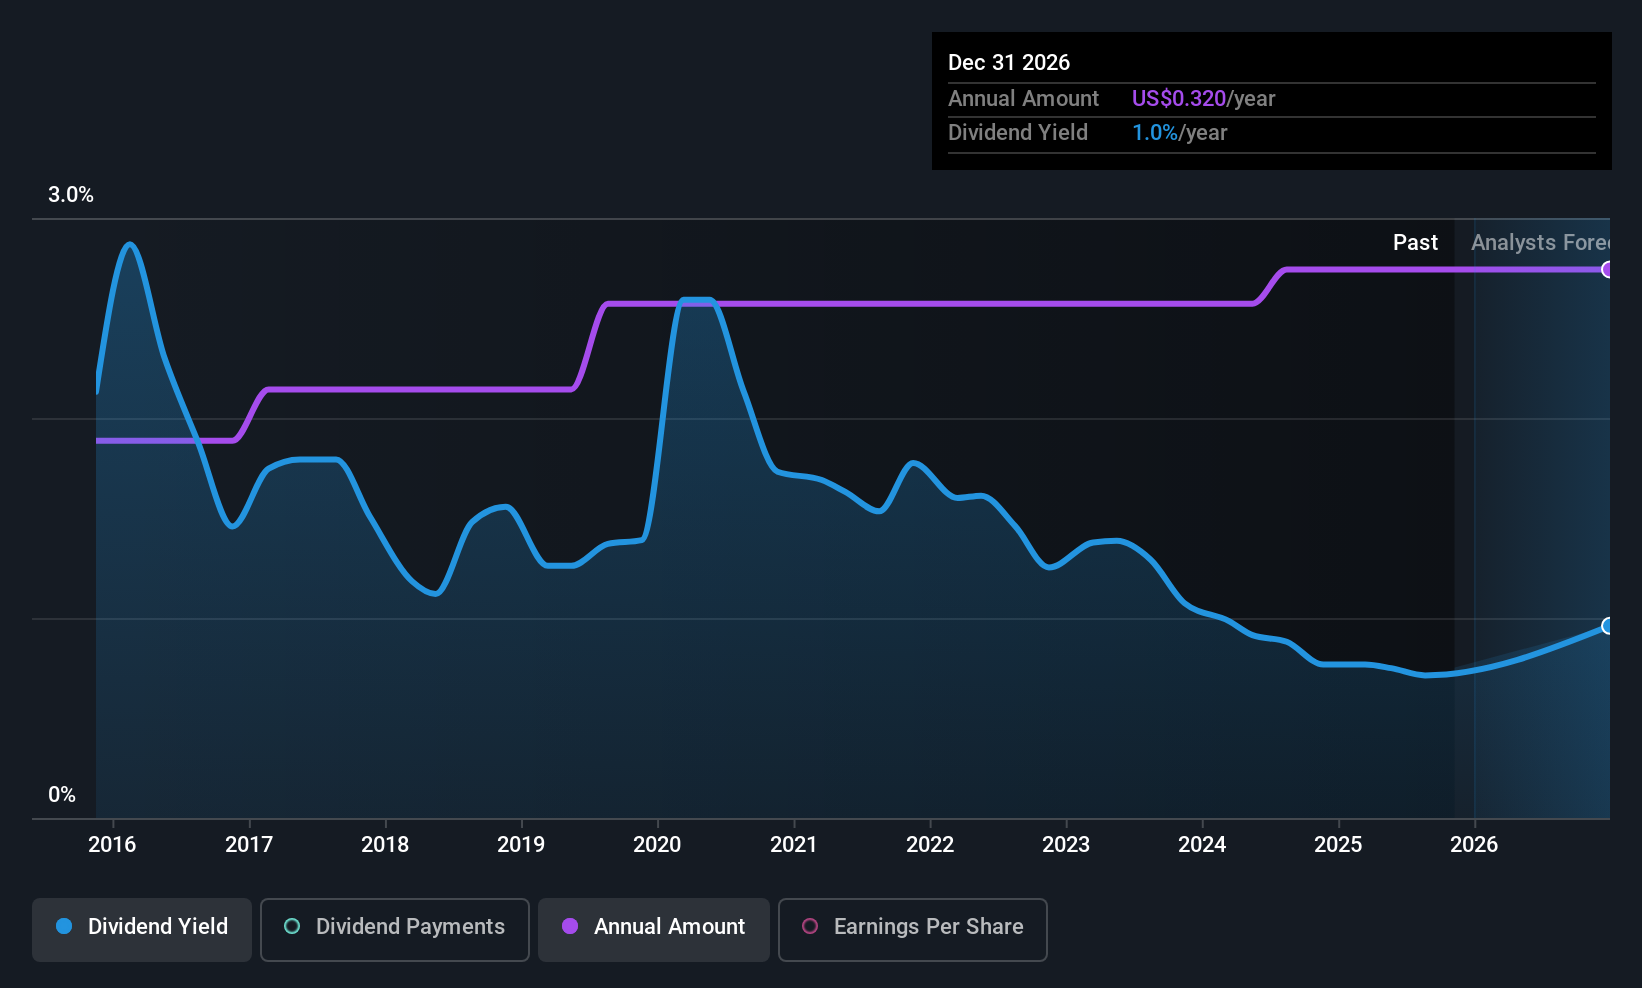Click the purple Annual Amount legend dot
Screen dimensions: 1642x988
pos(570,926)
